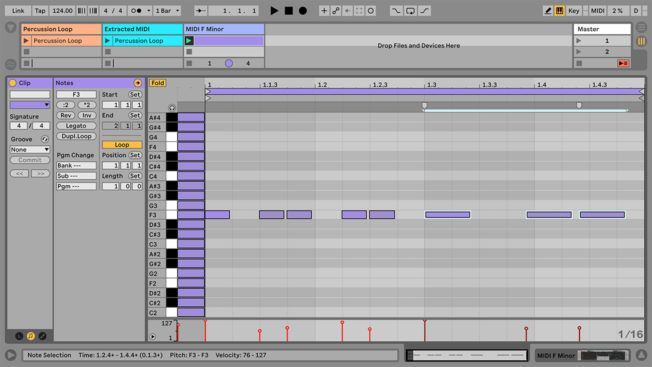Click the C4 piano key
This screenshot has height=367, width=652.
coord(171,176)
